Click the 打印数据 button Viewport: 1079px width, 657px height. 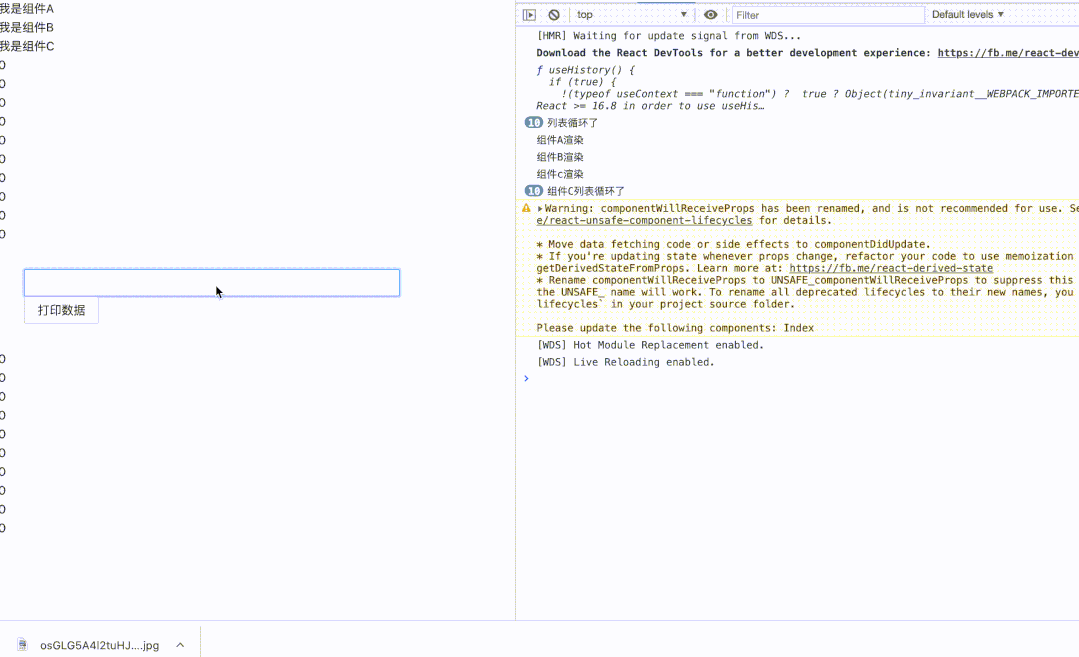coord(61,310)
